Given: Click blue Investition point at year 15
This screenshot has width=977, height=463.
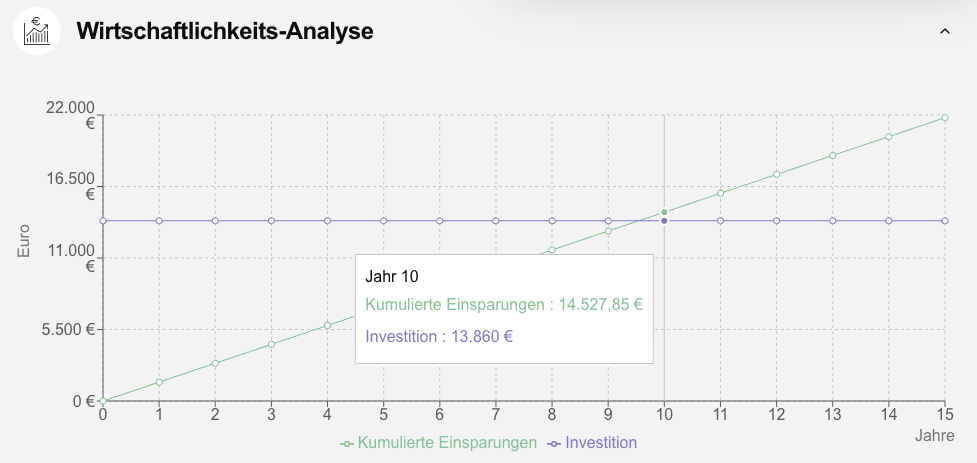Looking at the screenshot, I should (x=945, y=220).
